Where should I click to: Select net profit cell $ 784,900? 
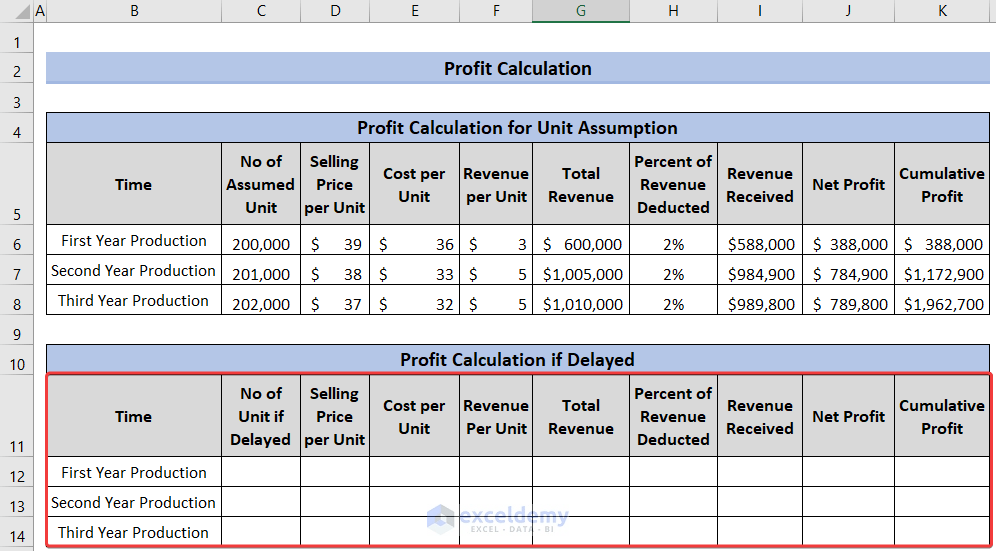tap(848, 270)
